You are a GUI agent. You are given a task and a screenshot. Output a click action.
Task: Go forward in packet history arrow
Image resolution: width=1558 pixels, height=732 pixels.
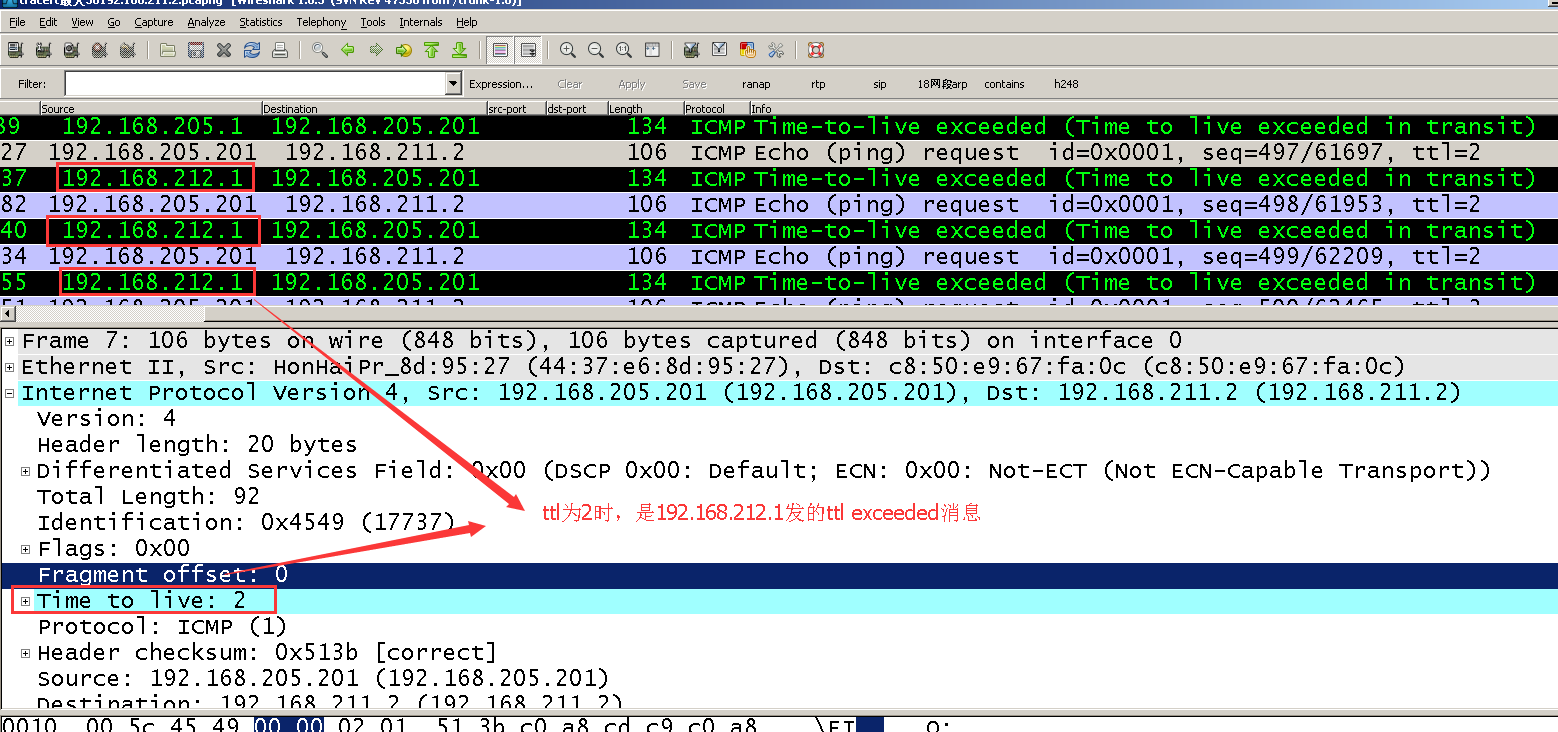point(376,50)
